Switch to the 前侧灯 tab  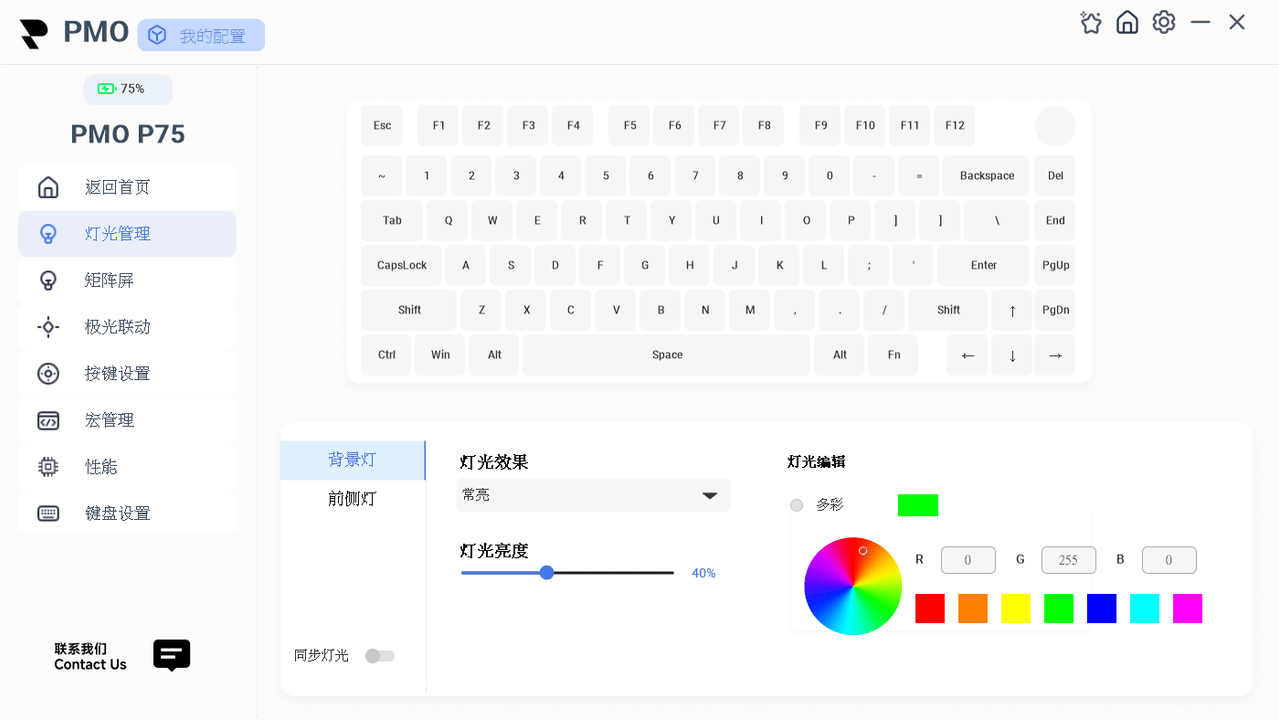point(352,499)
